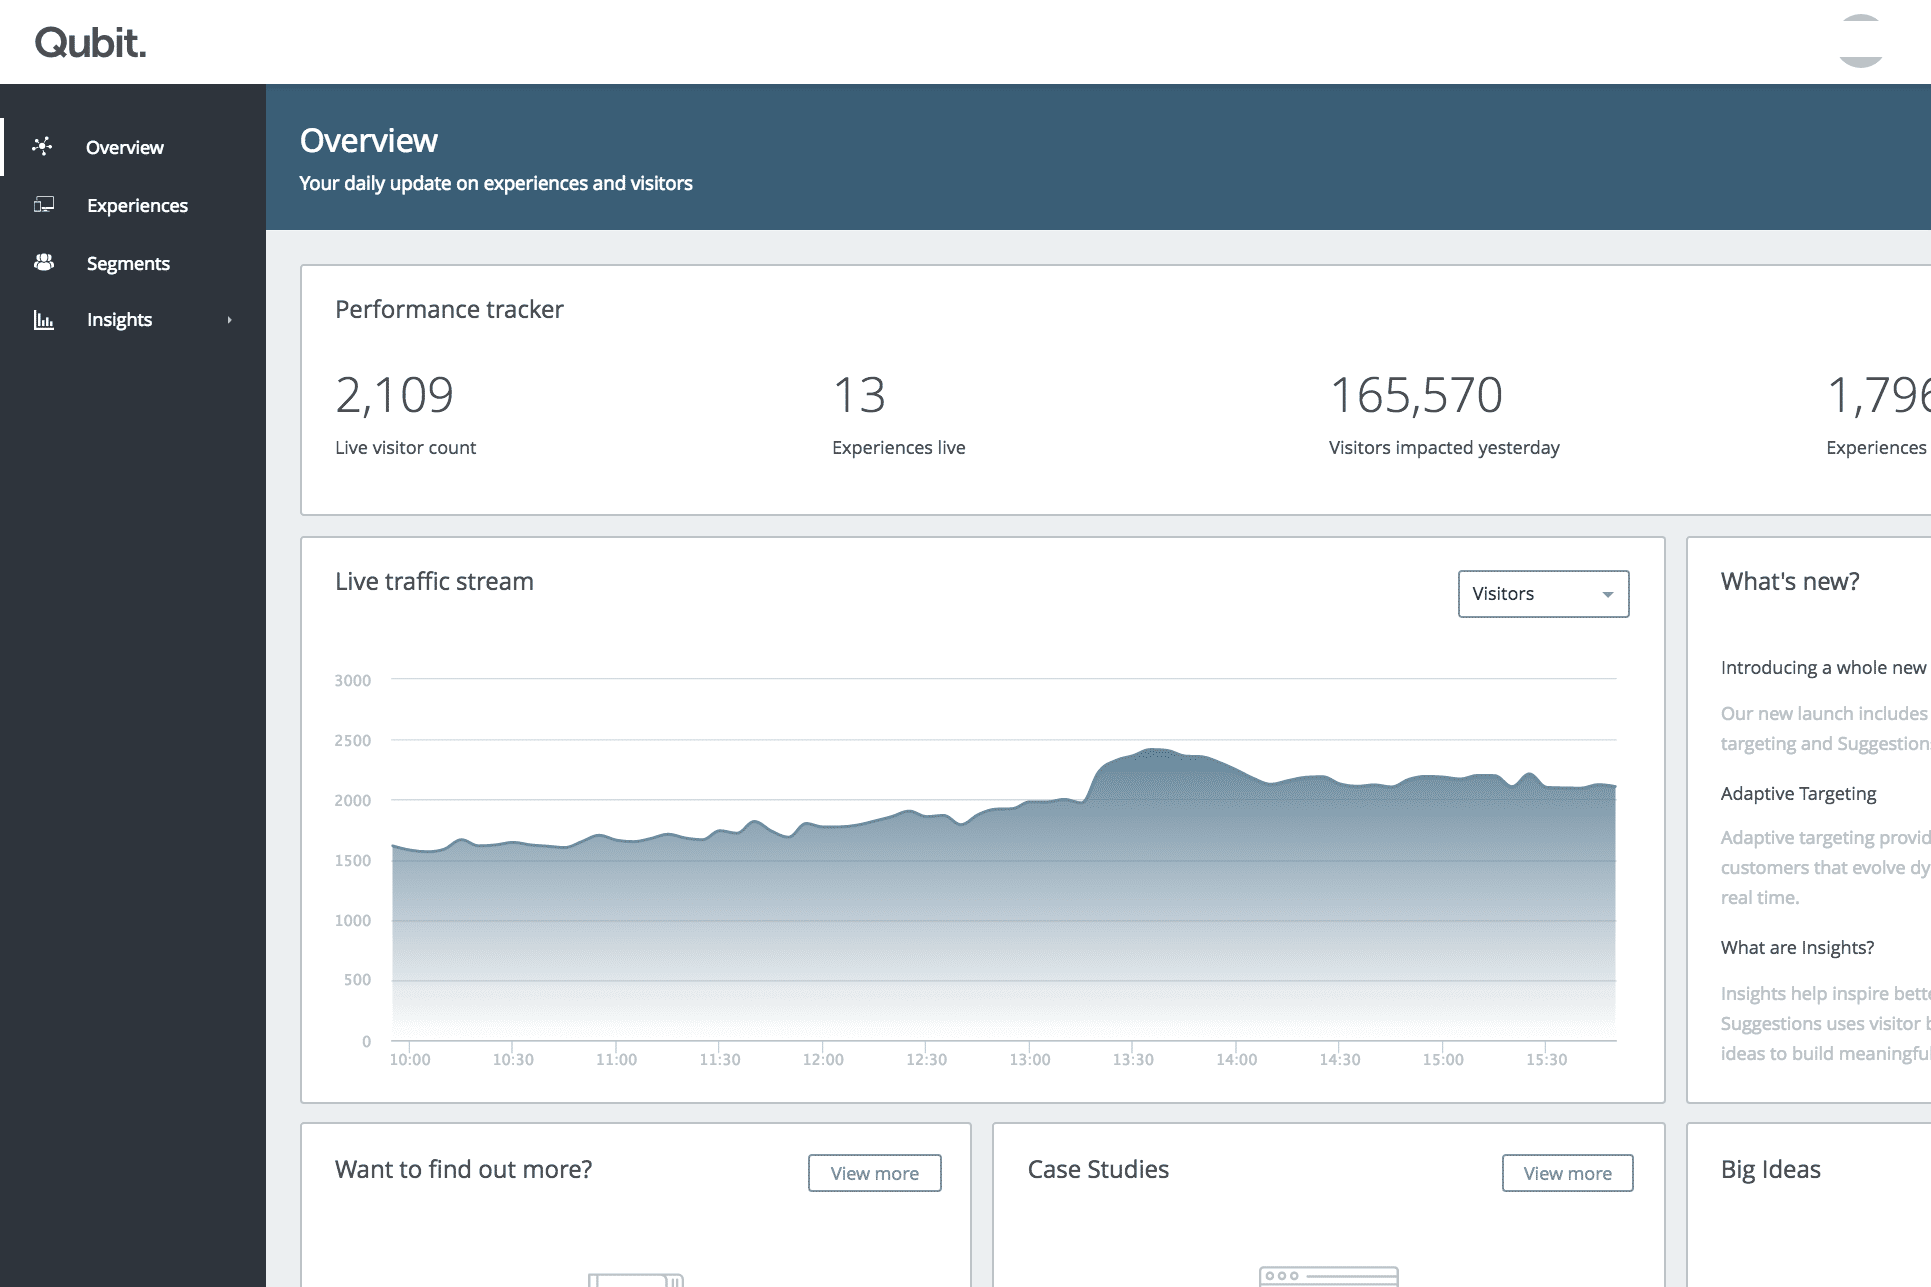Image resolution: width=1931 pixels, height=1287 pixels.
Task: Click the Big Ideas panel heading
Action: point(1770,1168)
